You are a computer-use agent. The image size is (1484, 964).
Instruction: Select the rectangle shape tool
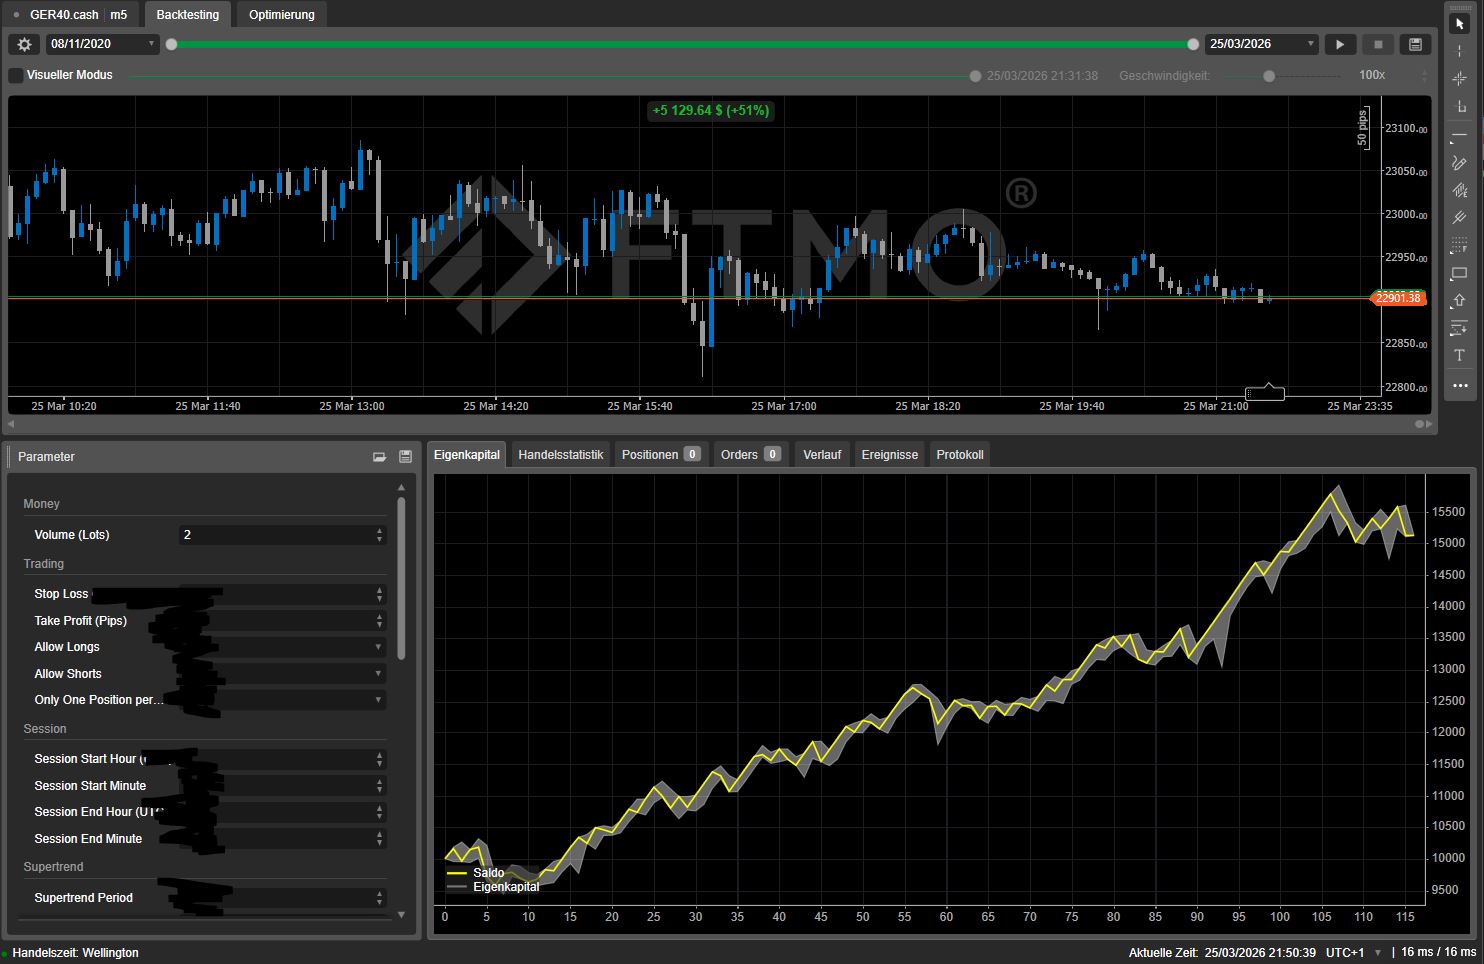point(1459,273)
